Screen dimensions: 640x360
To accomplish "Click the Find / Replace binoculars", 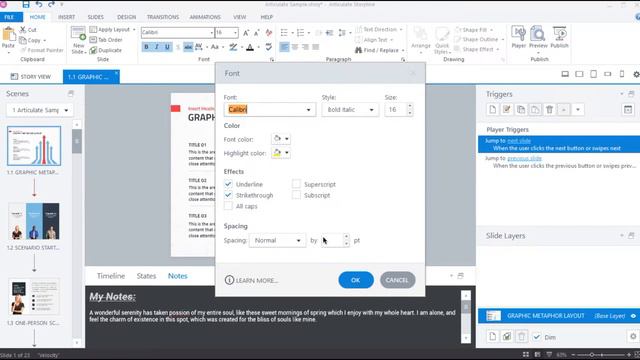I will pos(358,50).
